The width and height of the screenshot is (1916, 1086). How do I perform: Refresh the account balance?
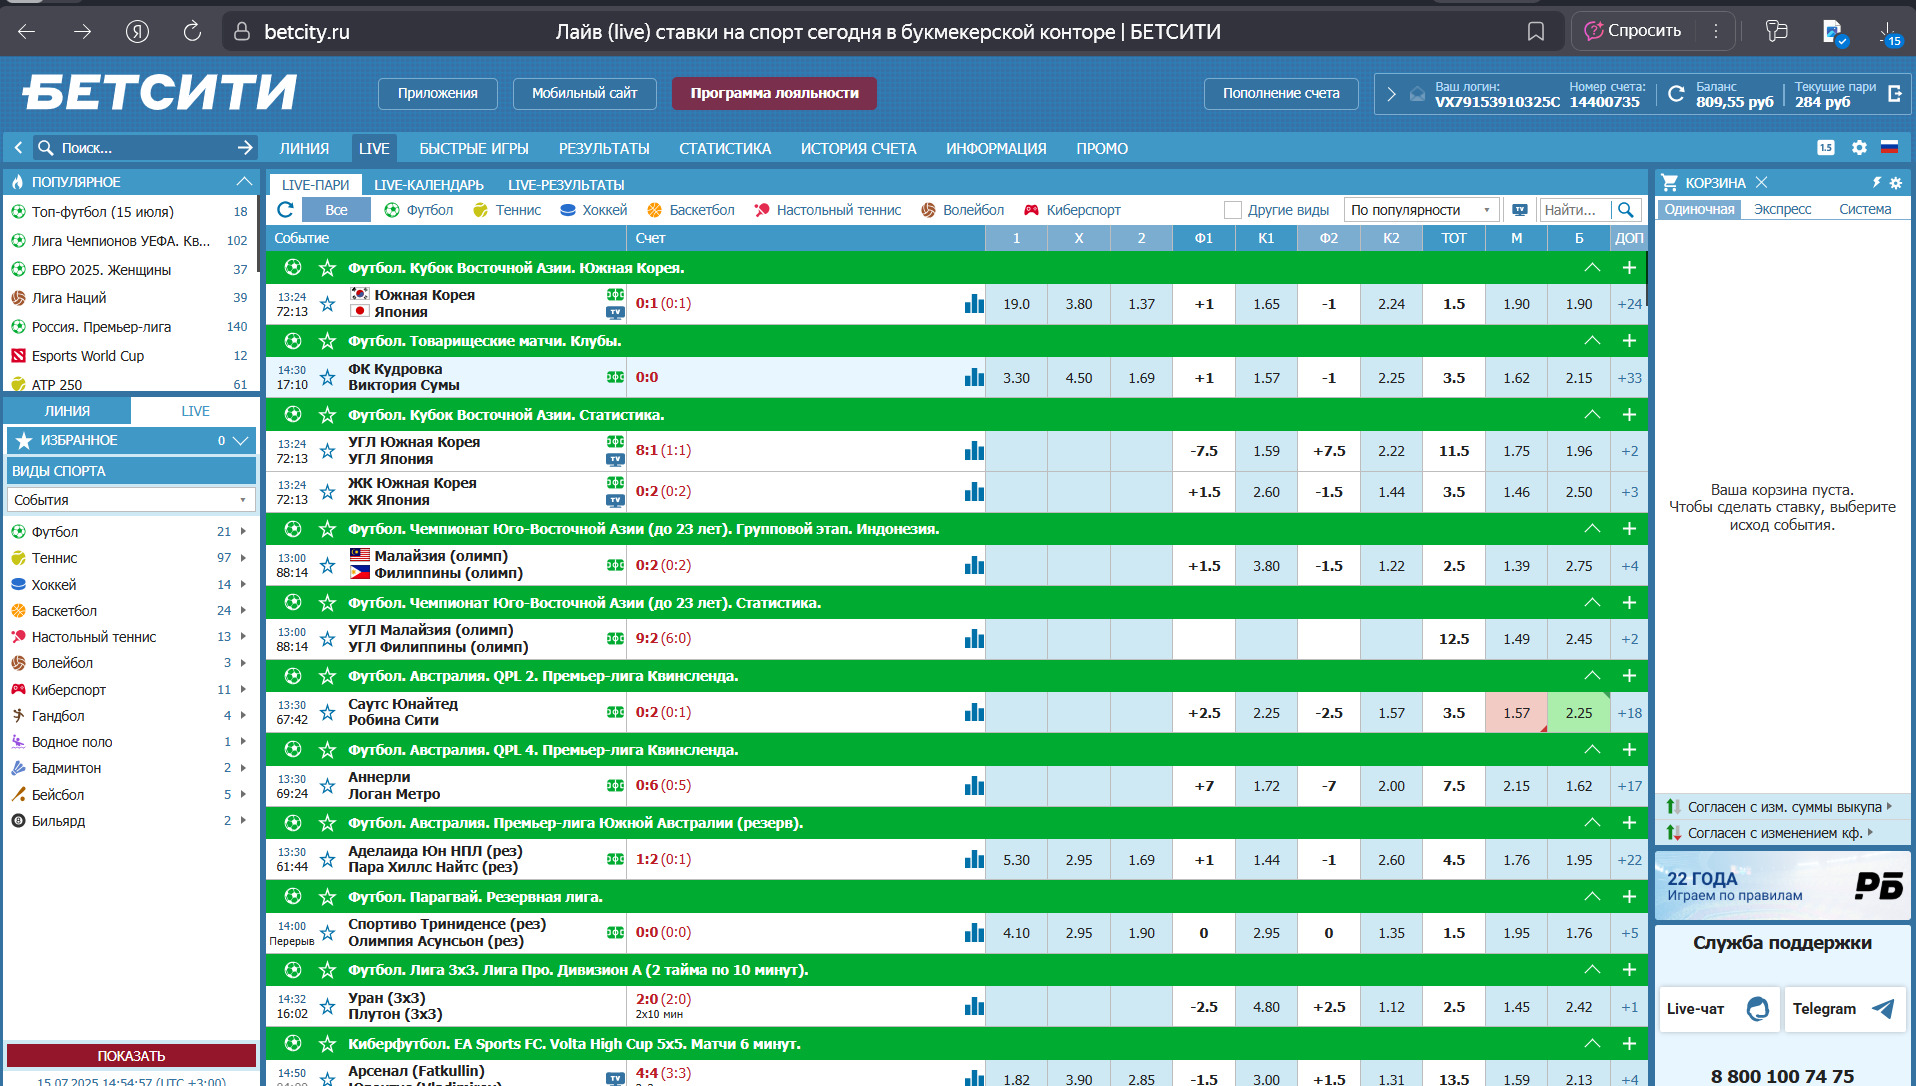click(1676, 94)
